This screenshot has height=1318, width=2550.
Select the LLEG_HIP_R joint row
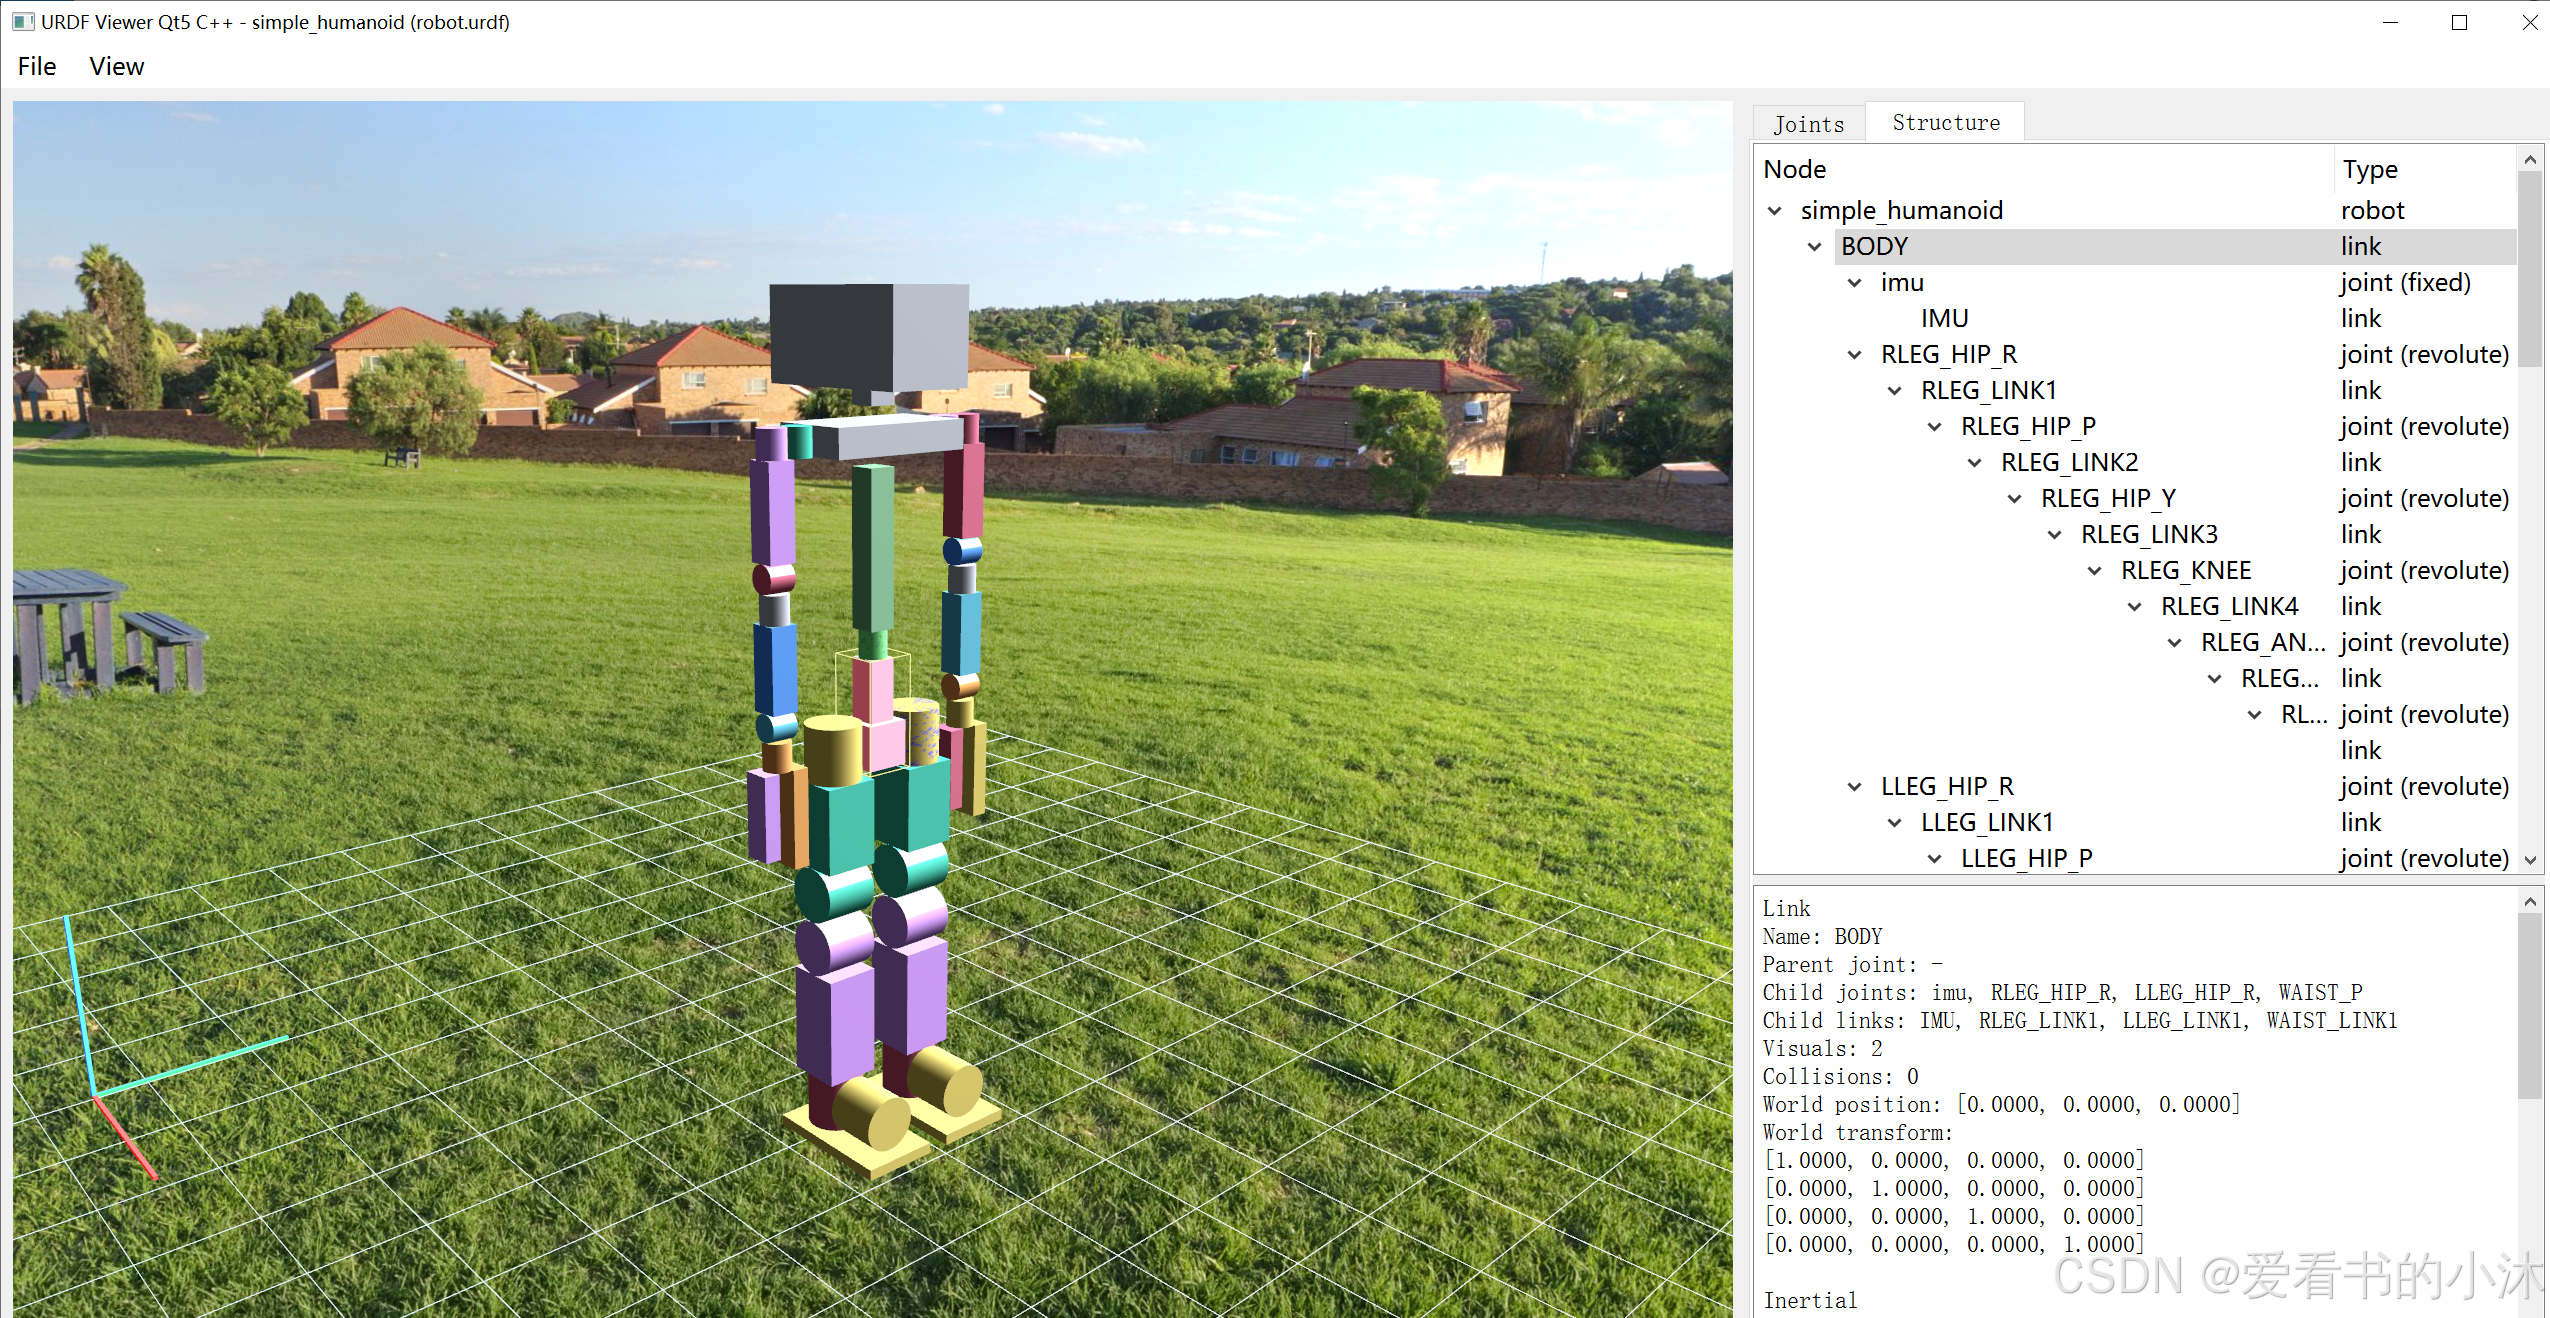pyautogui.click(x=2136, y=787)
